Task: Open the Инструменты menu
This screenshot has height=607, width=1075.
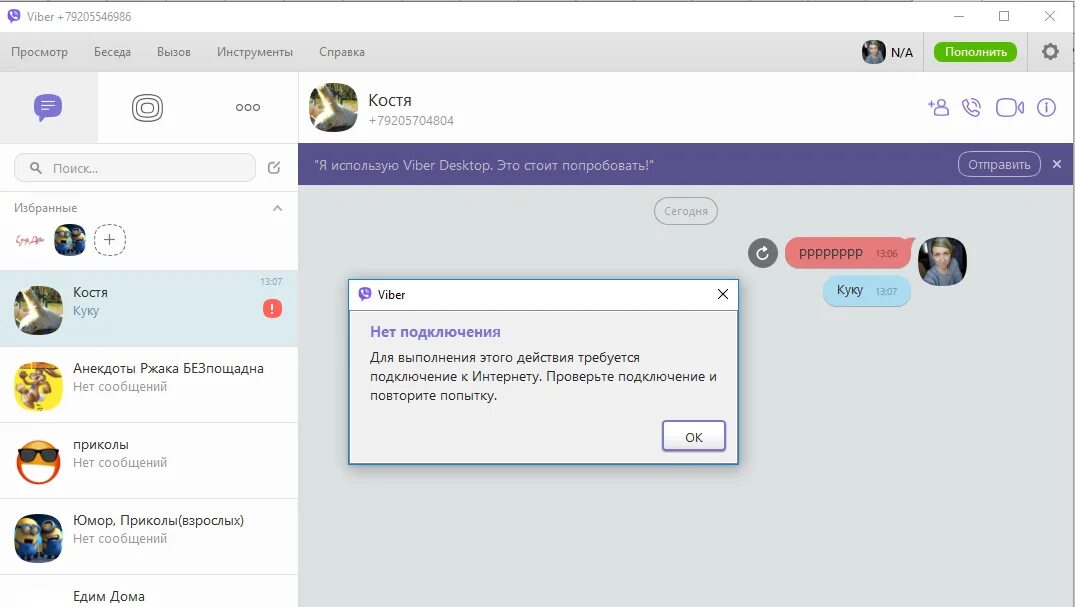Action: (254, 52)
